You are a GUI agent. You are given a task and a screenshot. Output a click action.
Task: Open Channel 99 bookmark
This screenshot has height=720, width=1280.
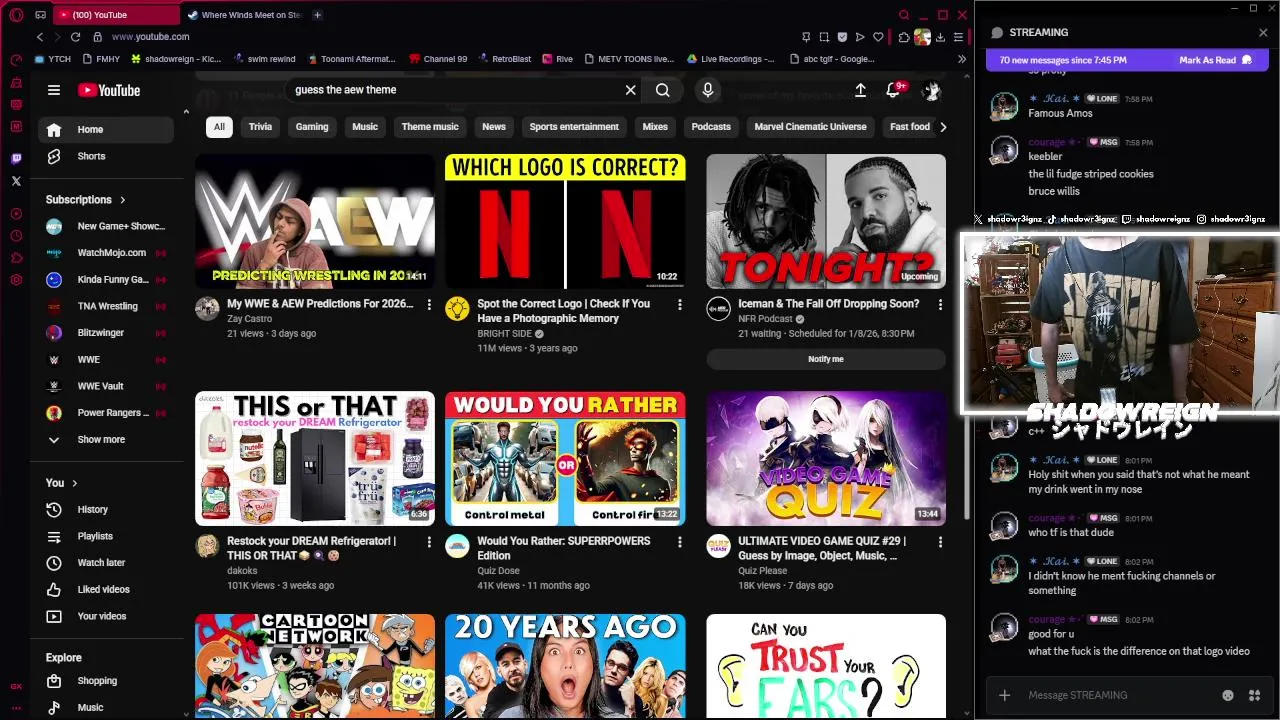pyautogui.click(x=438, y=59)
